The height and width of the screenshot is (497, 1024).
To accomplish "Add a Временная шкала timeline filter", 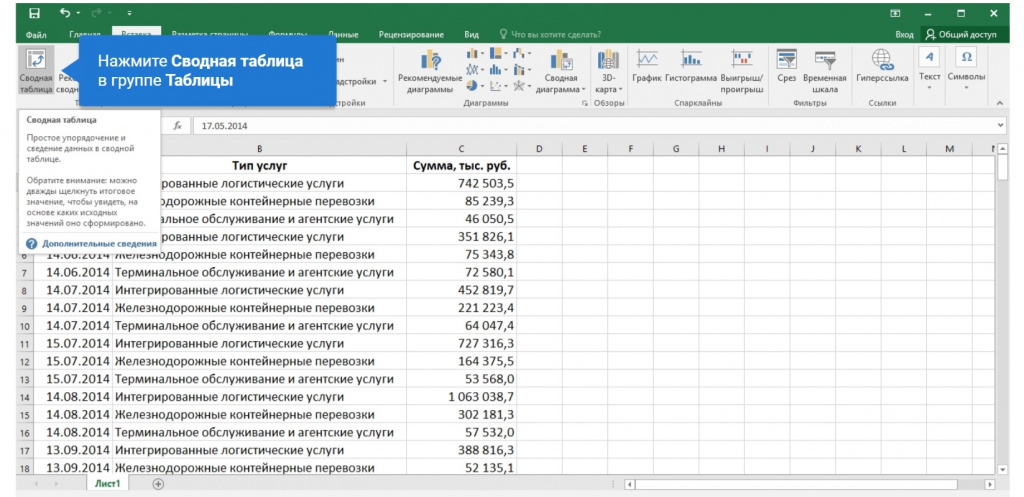I will (x=825, y=71).
